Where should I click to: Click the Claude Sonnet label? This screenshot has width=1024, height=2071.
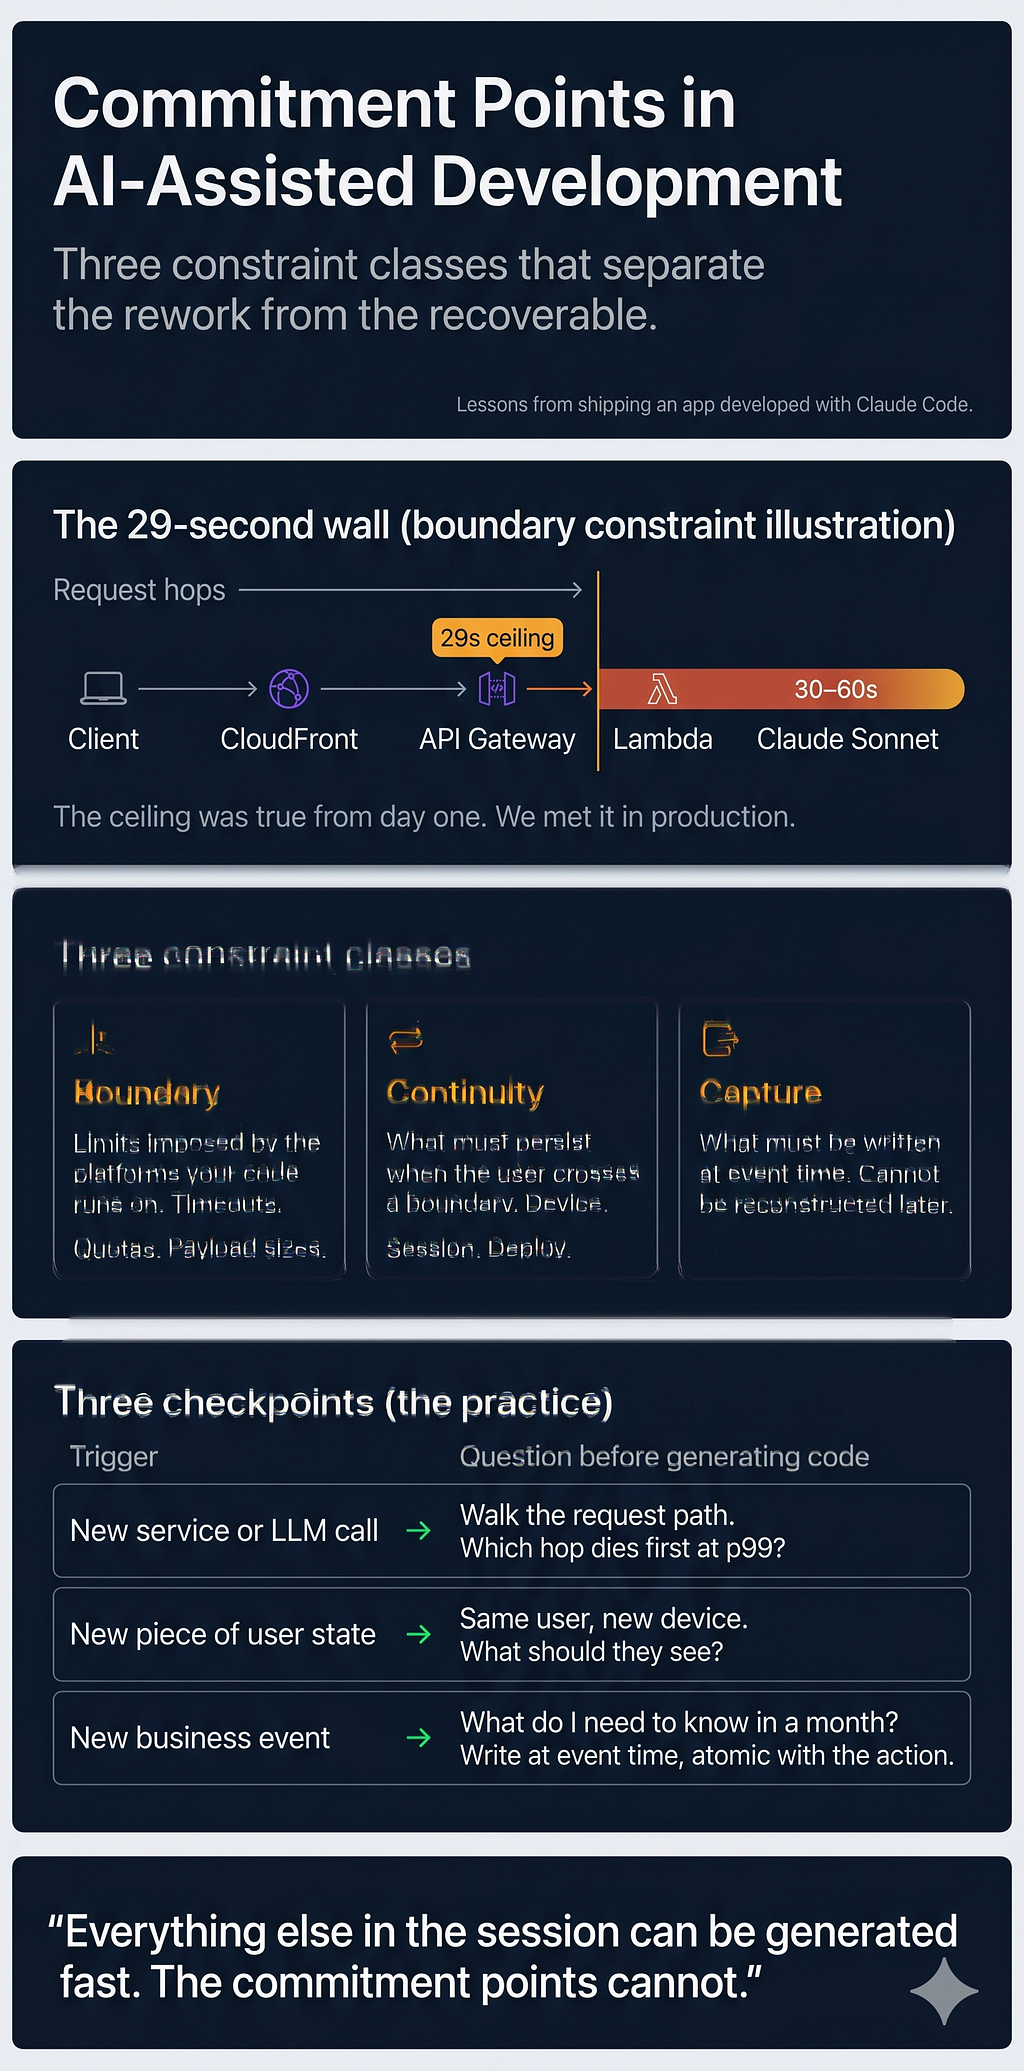click(x=847, y=739)
